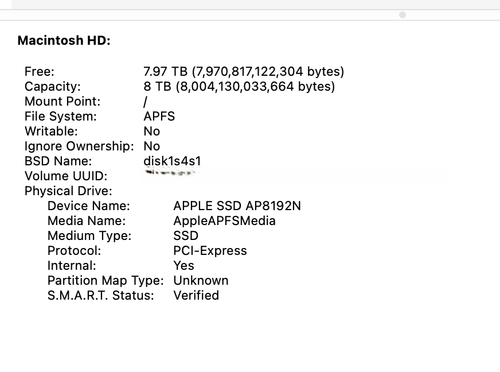Select the BSD name value "disk1s4s1"
500x372 pixels.
pyautogui.click(x=172, y=161)
